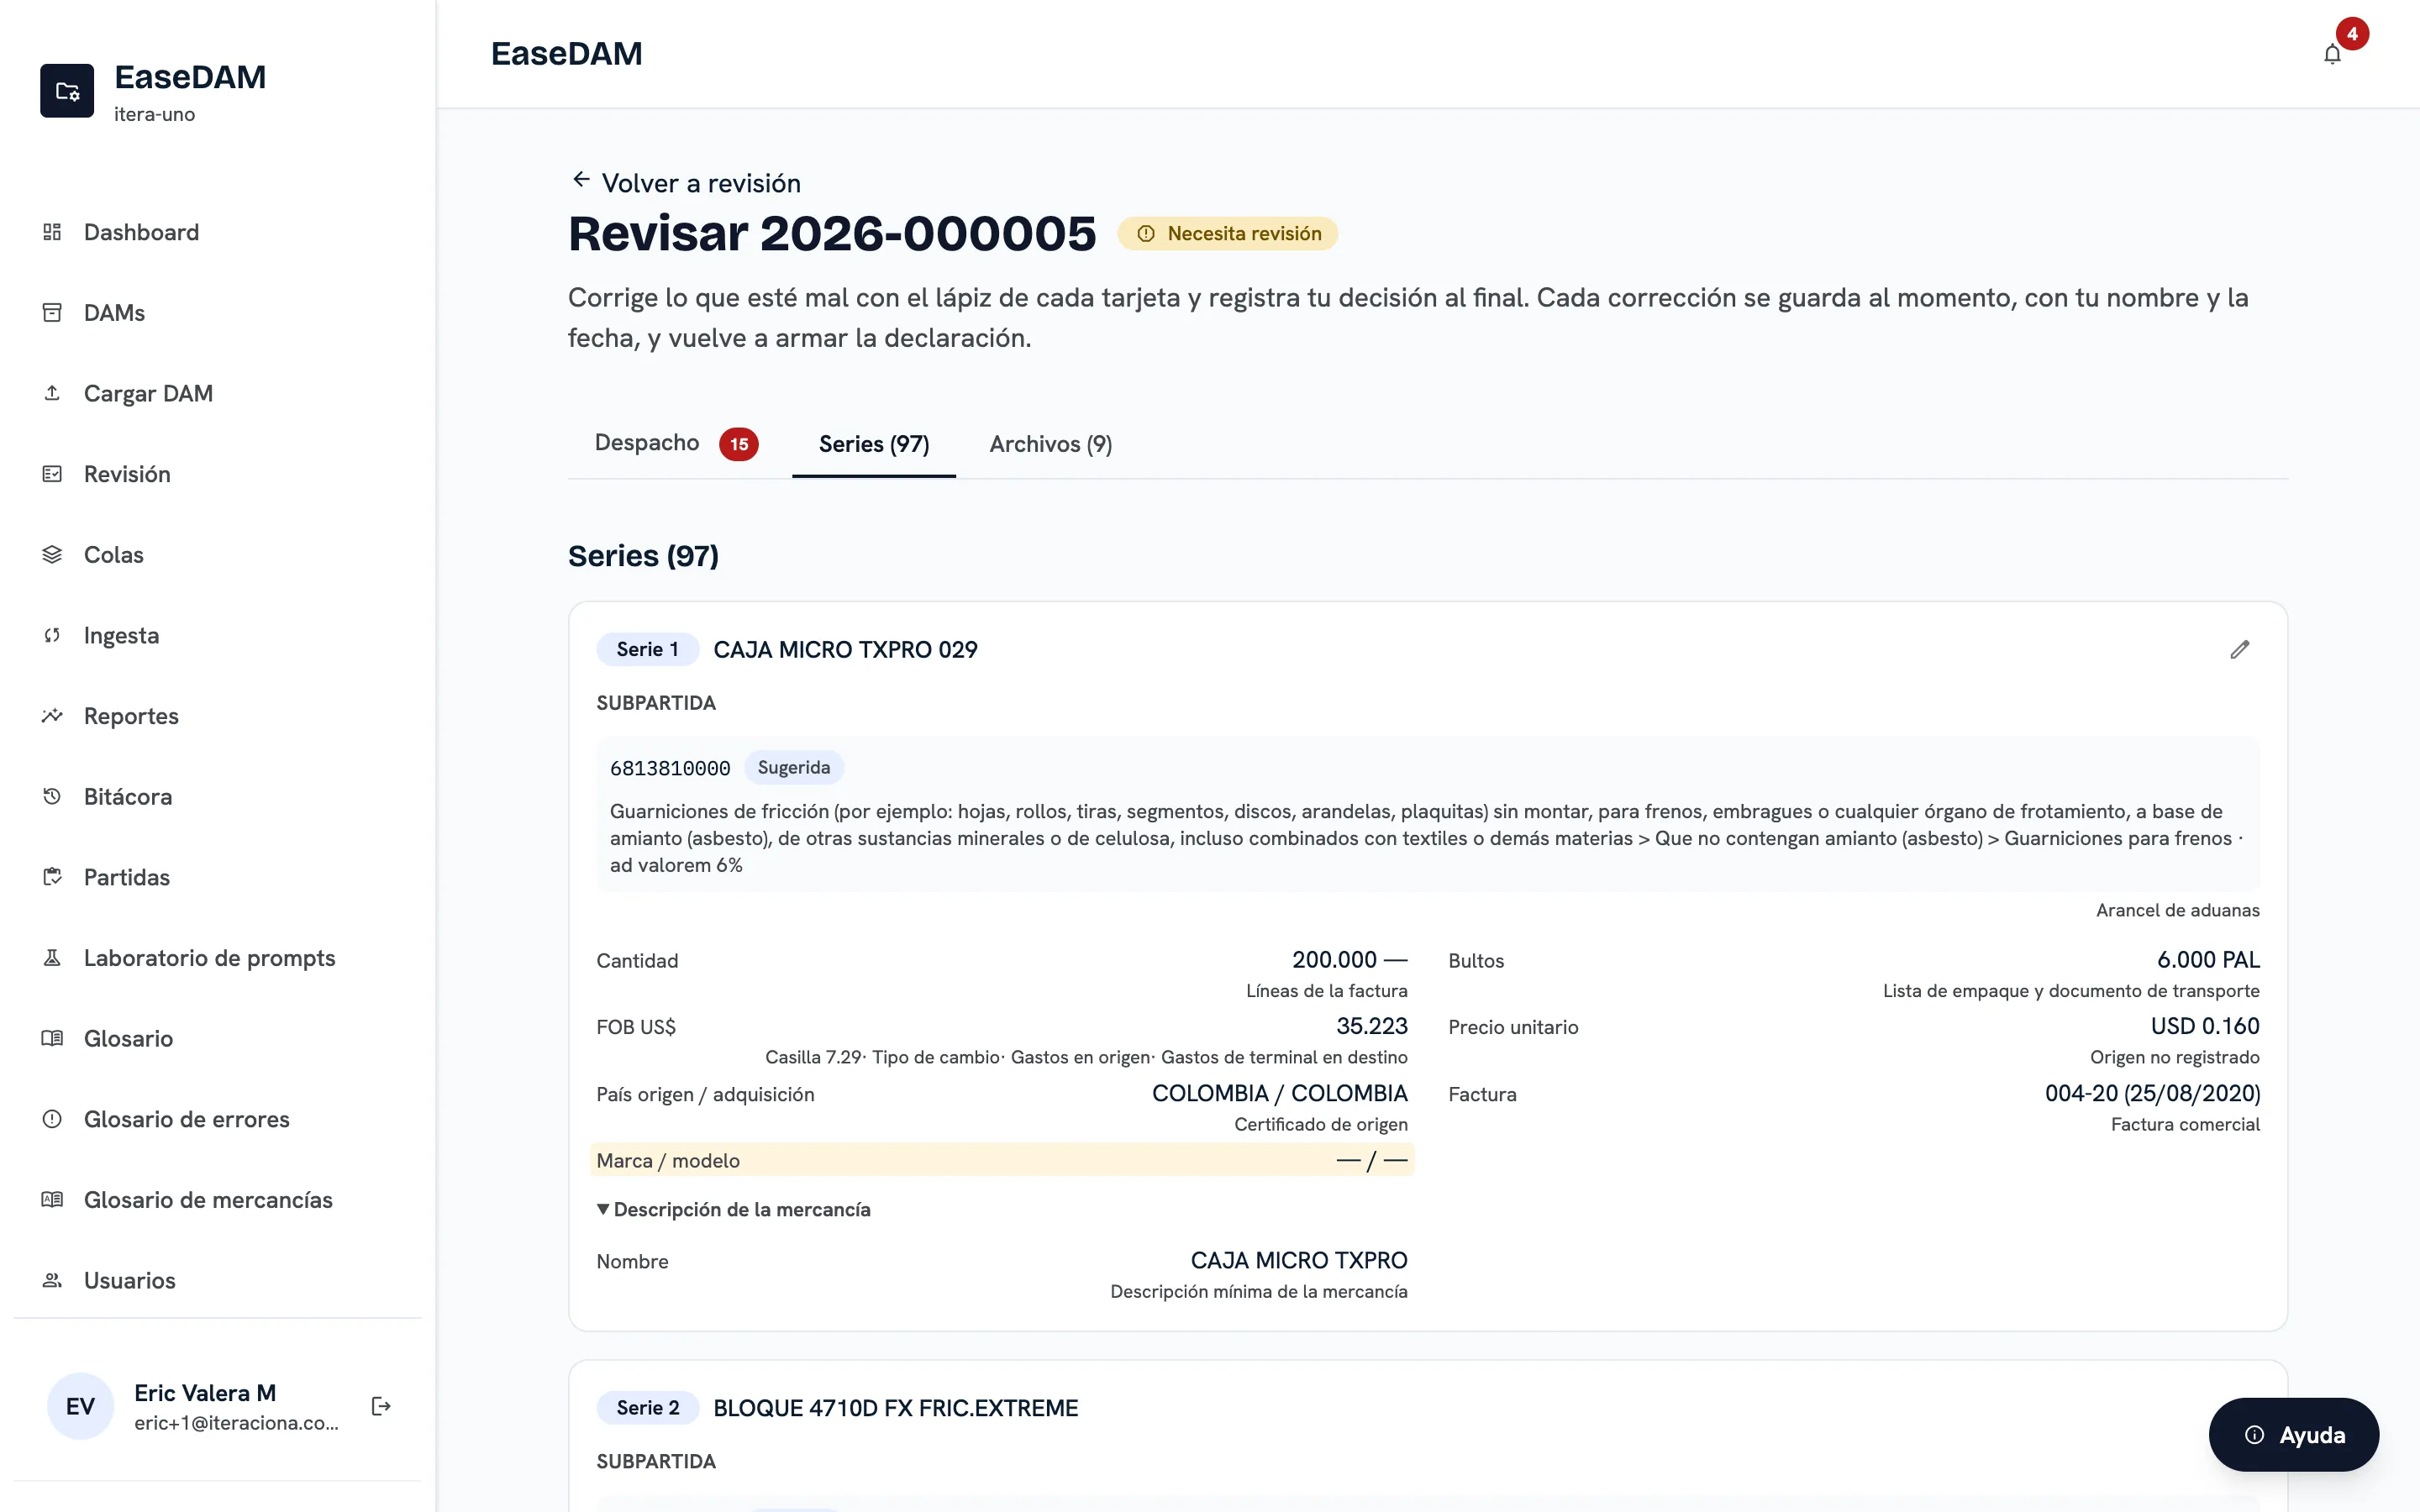Click the highlighted Marca / modelo row

[1002, 1160]
